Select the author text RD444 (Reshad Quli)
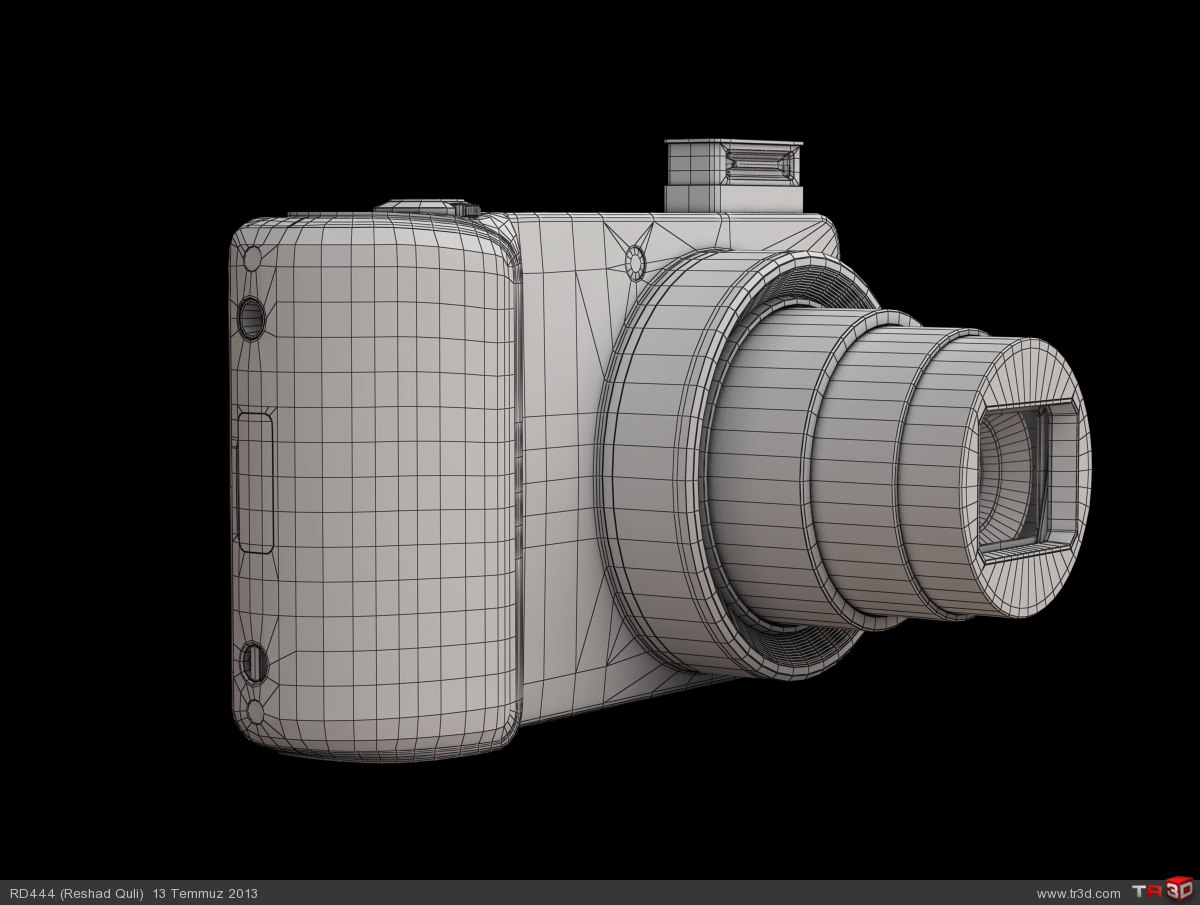The image size is (1200, 905). 77,893
